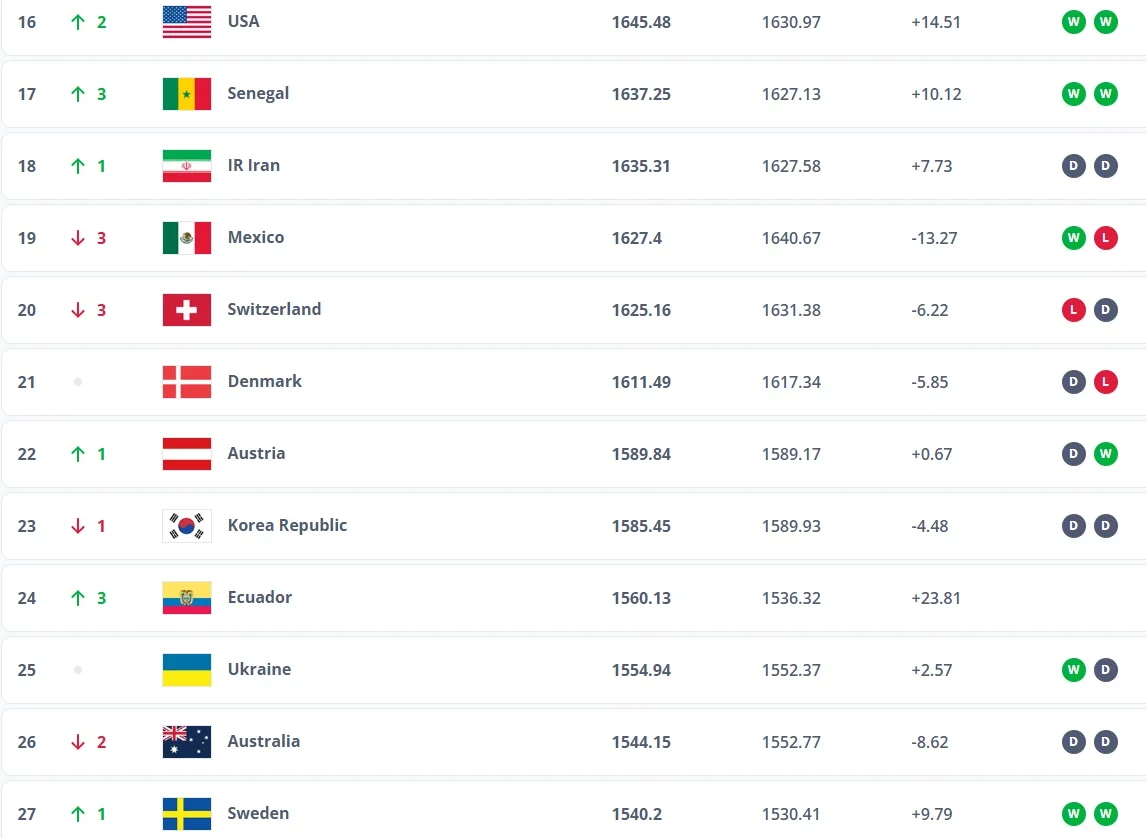Open the Ukraine team link
The image size is (1146, 838).
[259, 669]
